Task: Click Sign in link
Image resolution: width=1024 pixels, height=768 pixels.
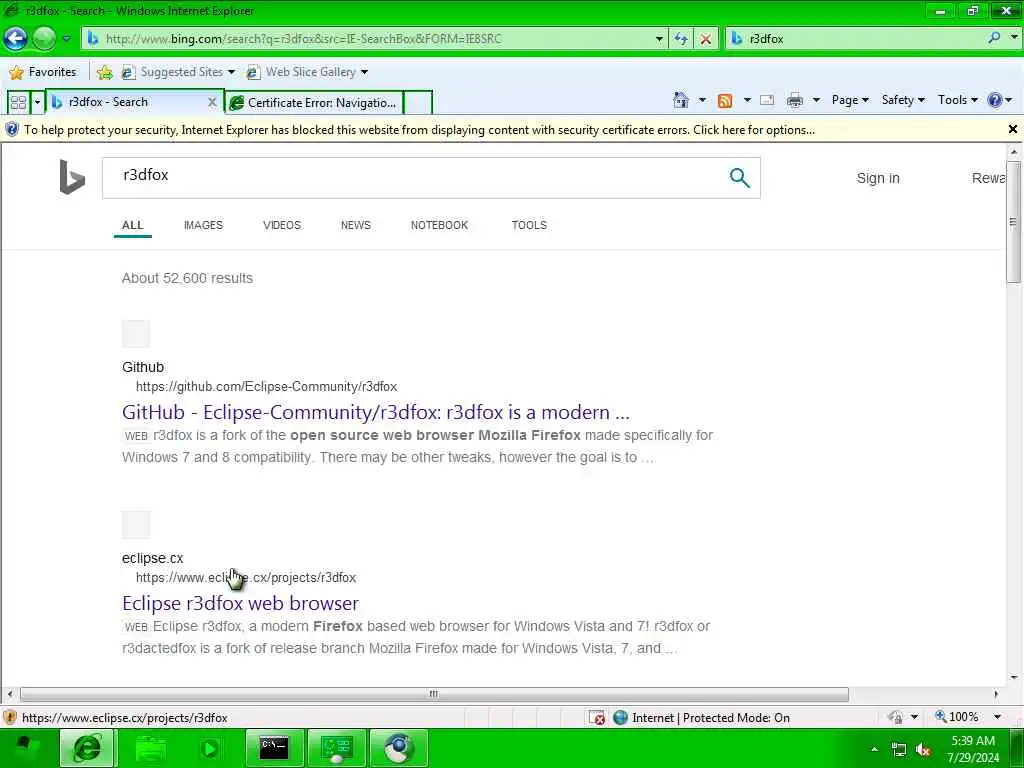Action: coord(878,178)
